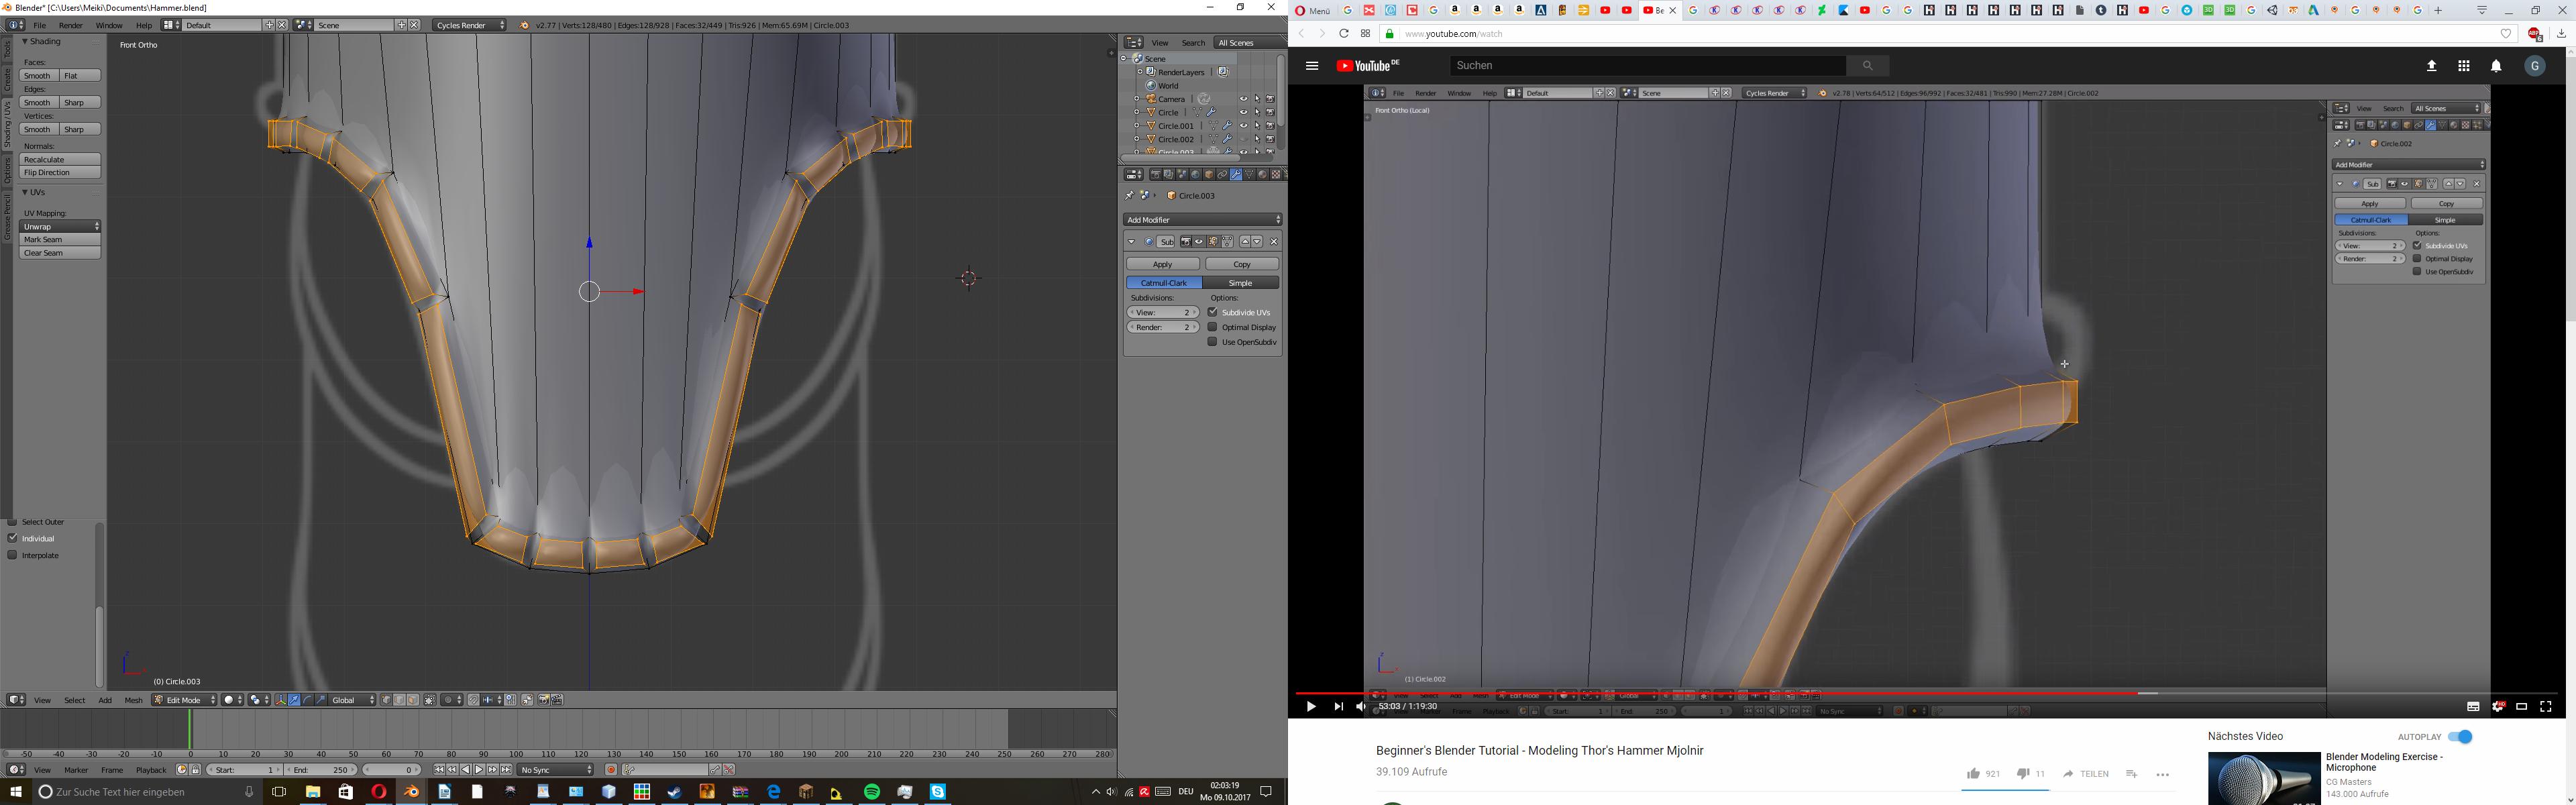Open the Object cube tab in Properties
The height and width of the screenshot is (805, 2576).
pyautogui.click(x=1209, y=174)
